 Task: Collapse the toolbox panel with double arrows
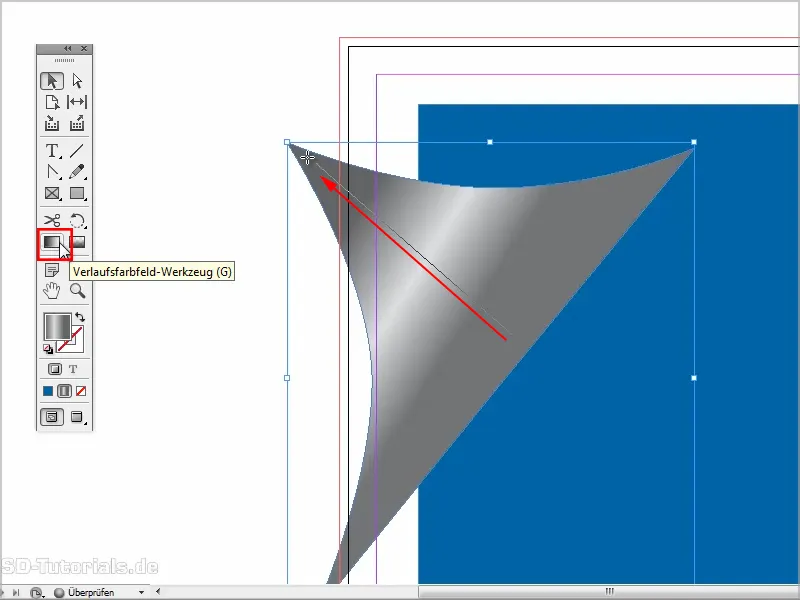click(68, 48)
